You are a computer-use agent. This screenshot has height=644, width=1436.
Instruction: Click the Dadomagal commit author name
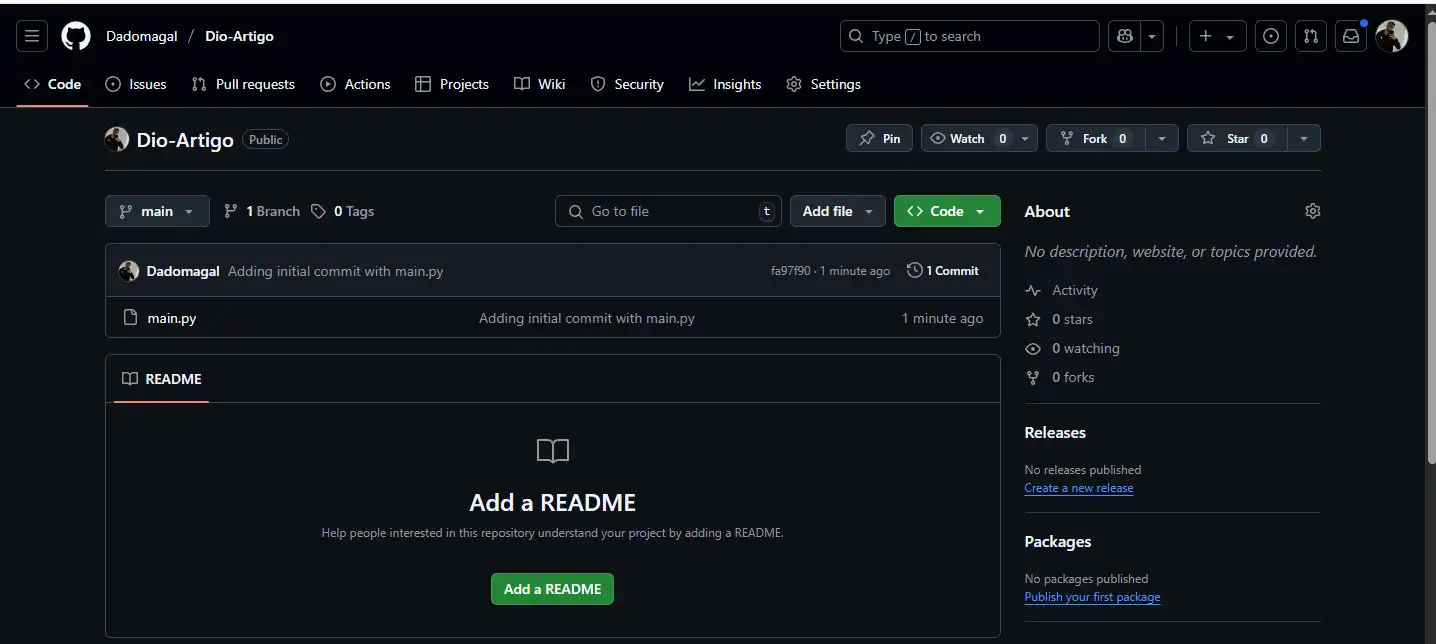click(x=183, y=271)
